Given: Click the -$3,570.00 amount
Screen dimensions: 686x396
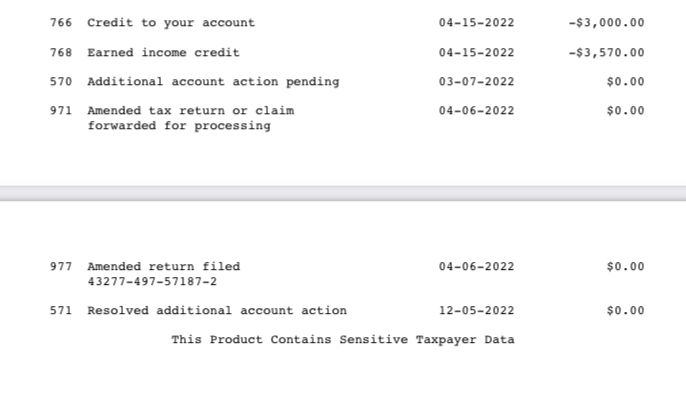Looking at the screenshot, I should coord(606,53).
